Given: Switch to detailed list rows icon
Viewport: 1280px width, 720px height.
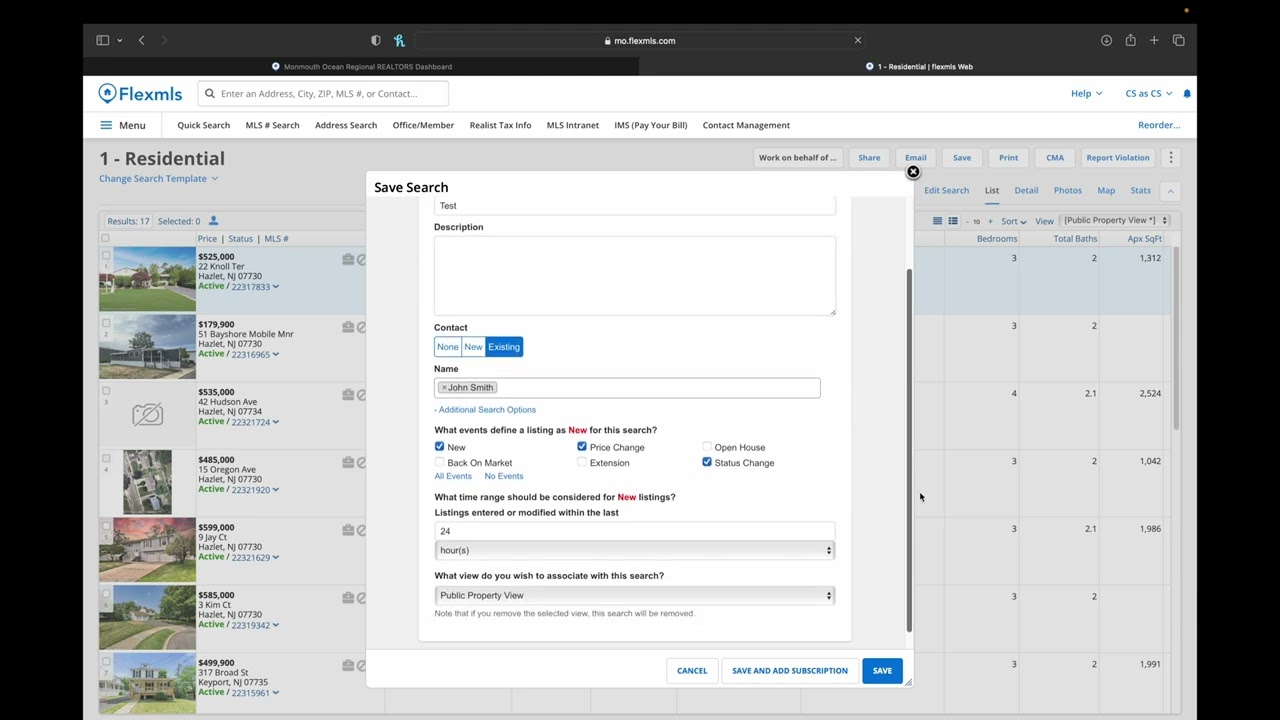Looking at the screenshot, I should point(953,221).
